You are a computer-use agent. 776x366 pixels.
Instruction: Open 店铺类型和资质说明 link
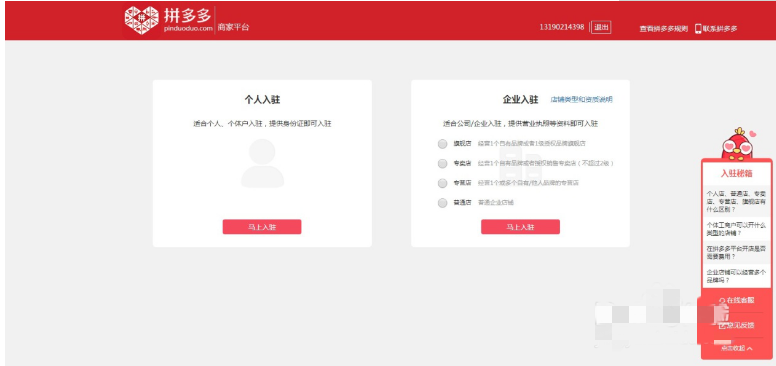(582, 99)
